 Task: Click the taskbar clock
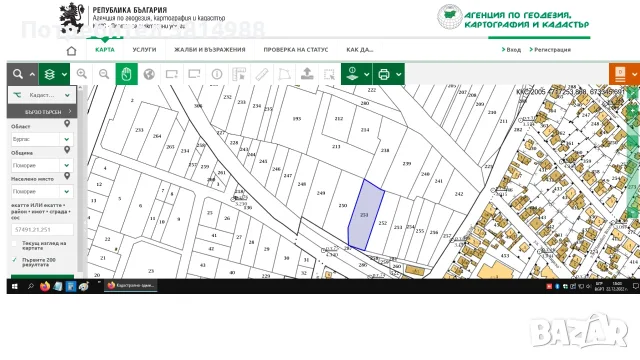(616, 286)
